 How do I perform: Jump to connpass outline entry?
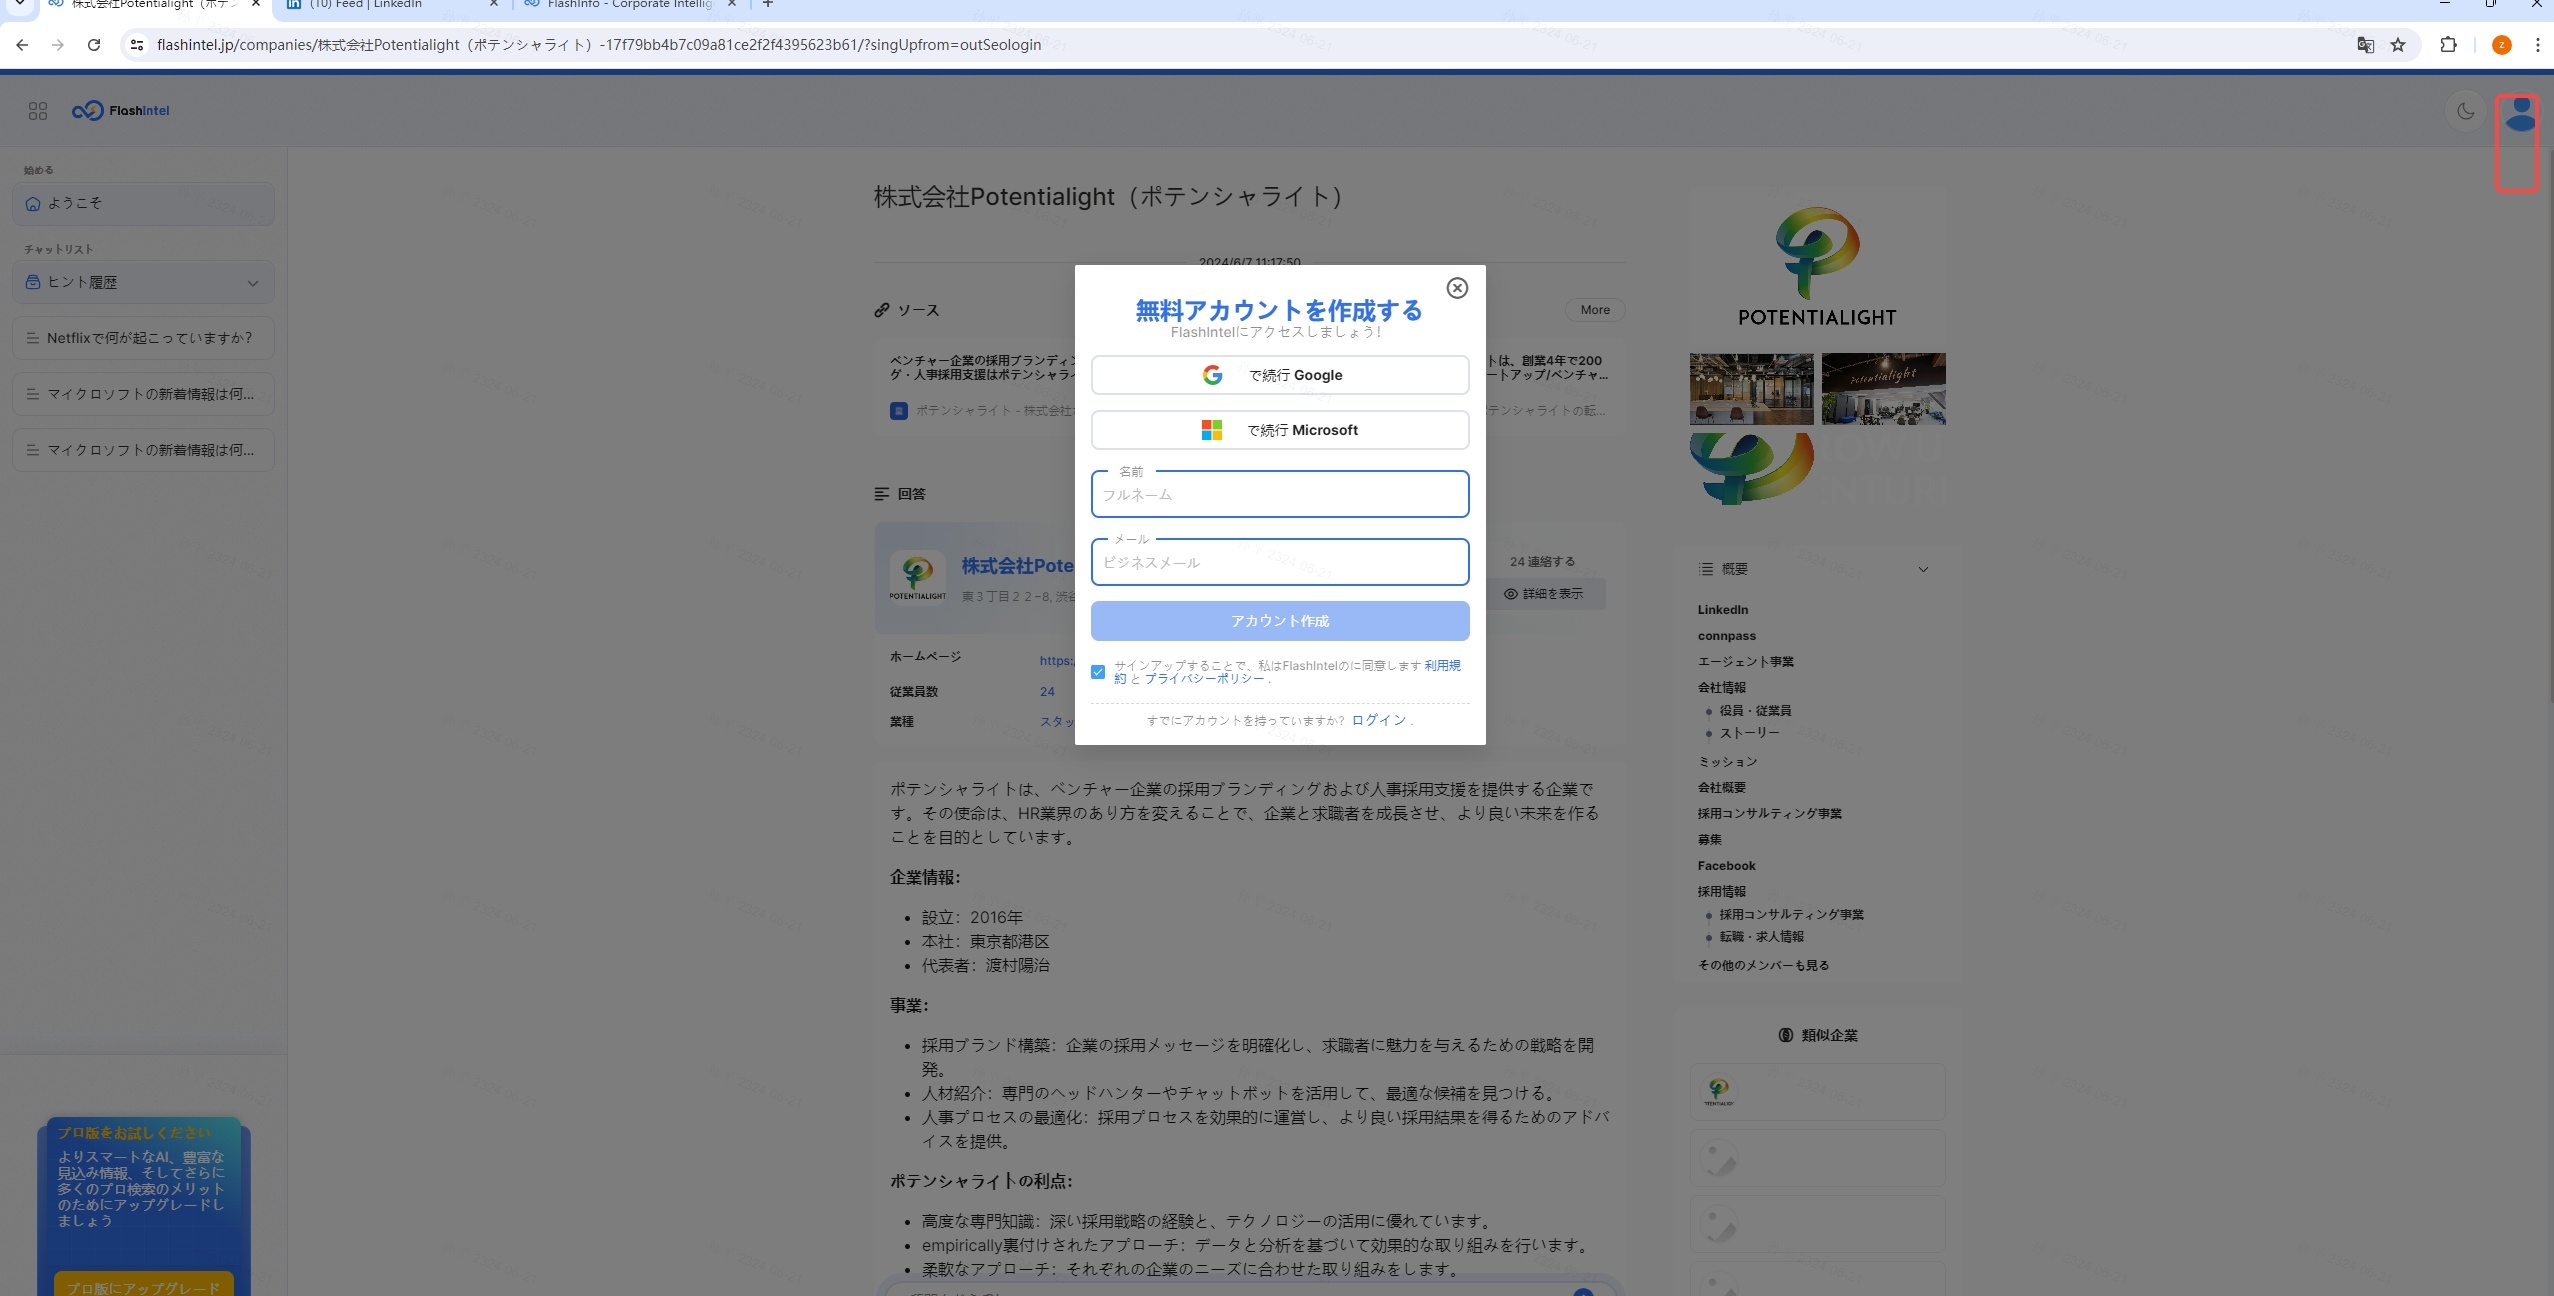point(1727,636)
